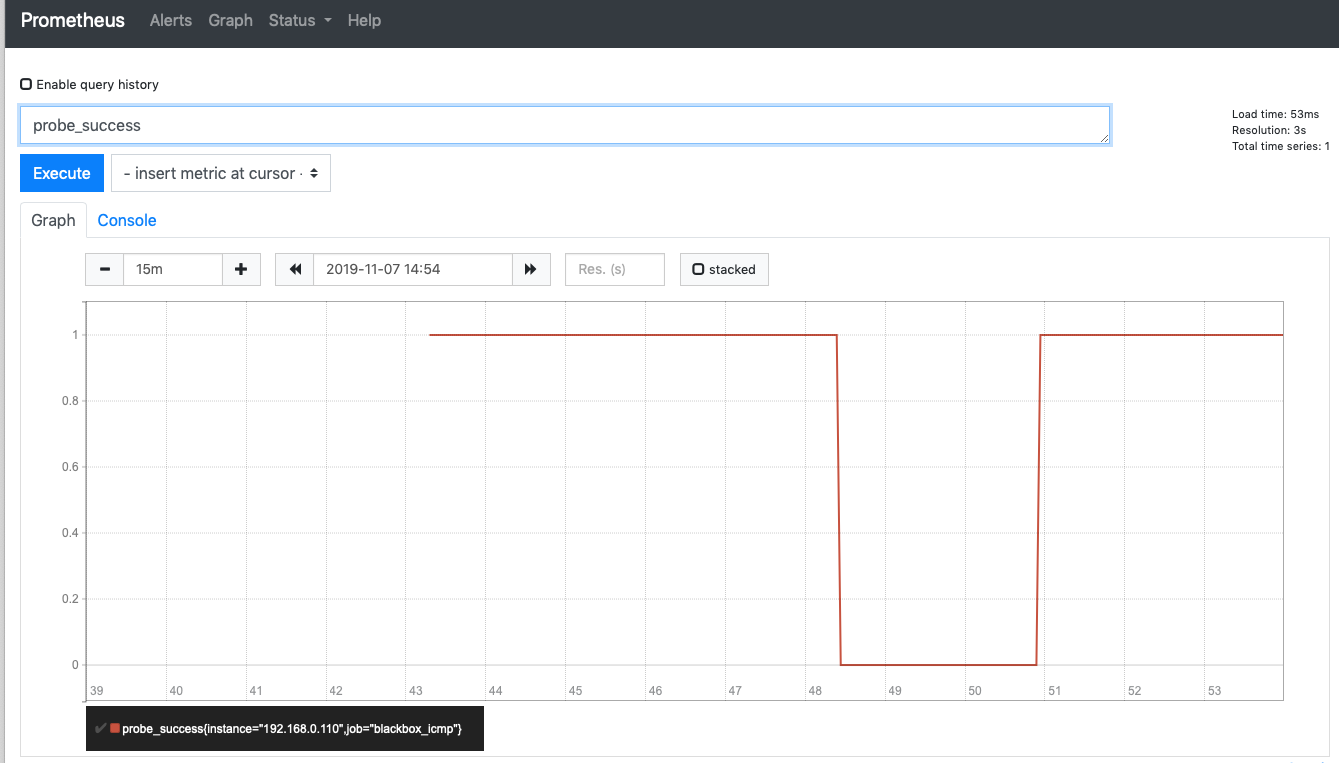This screenshot has width=1339, height=763.
Task: Click the red color swatch in legend
Action: pyautogui.click(x=115, y=729)
